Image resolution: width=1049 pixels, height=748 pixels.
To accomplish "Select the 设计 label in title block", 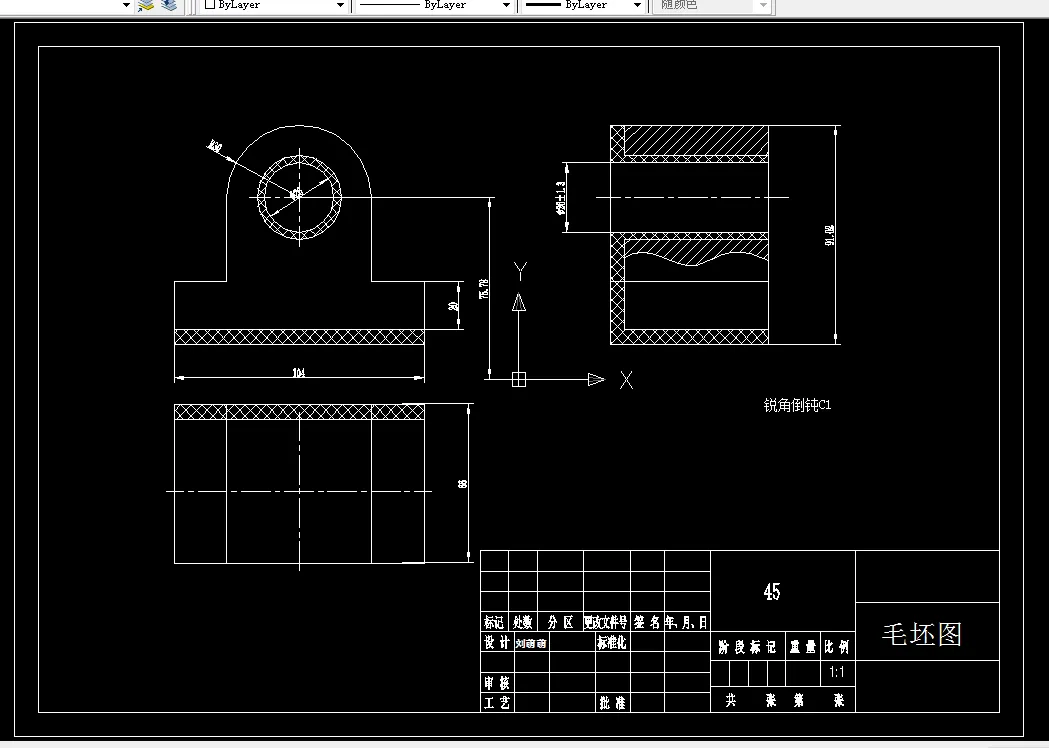I will 496,642.
